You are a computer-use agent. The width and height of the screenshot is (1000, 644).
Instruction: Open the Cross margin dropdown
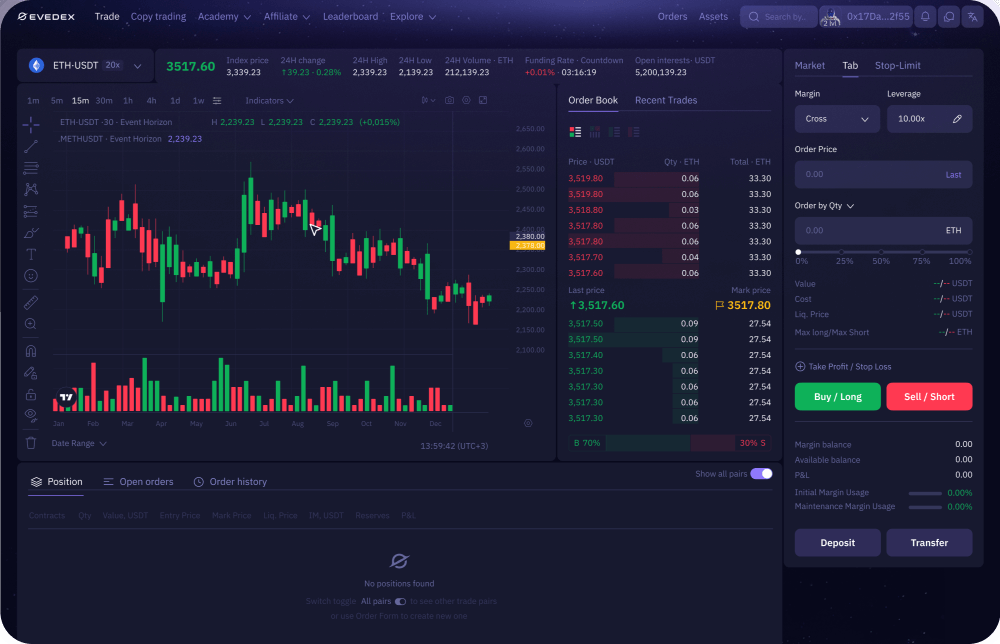(837, 118)
